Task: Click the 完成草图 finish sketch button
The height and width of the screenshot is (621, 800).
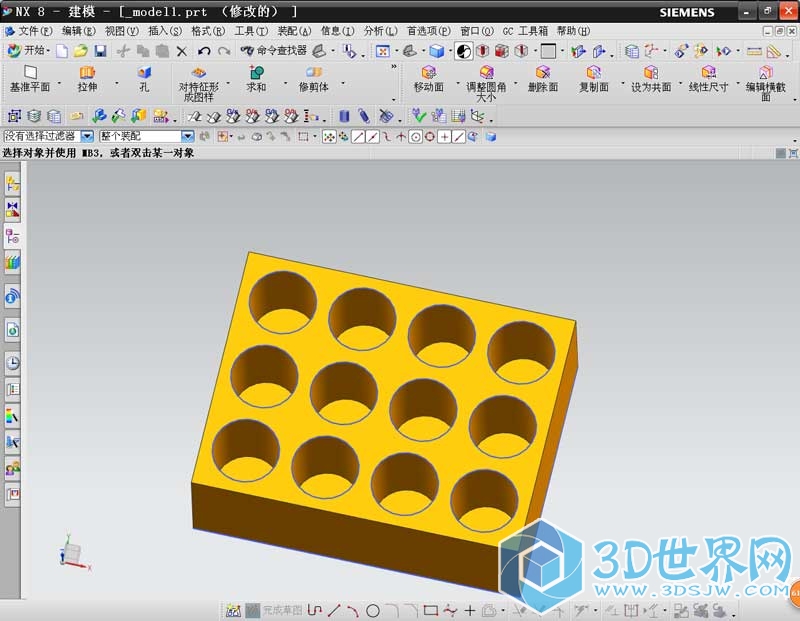Action: coord(274,610)
